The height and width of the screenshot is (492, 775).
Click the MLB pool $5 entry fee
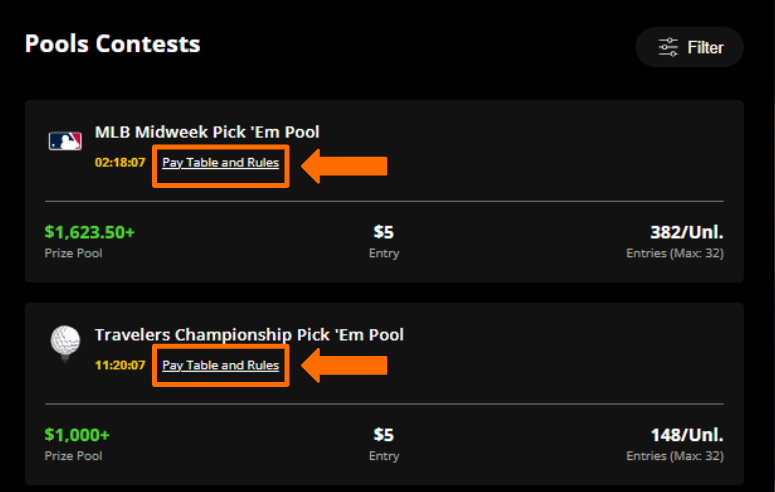tap(384, 232)
